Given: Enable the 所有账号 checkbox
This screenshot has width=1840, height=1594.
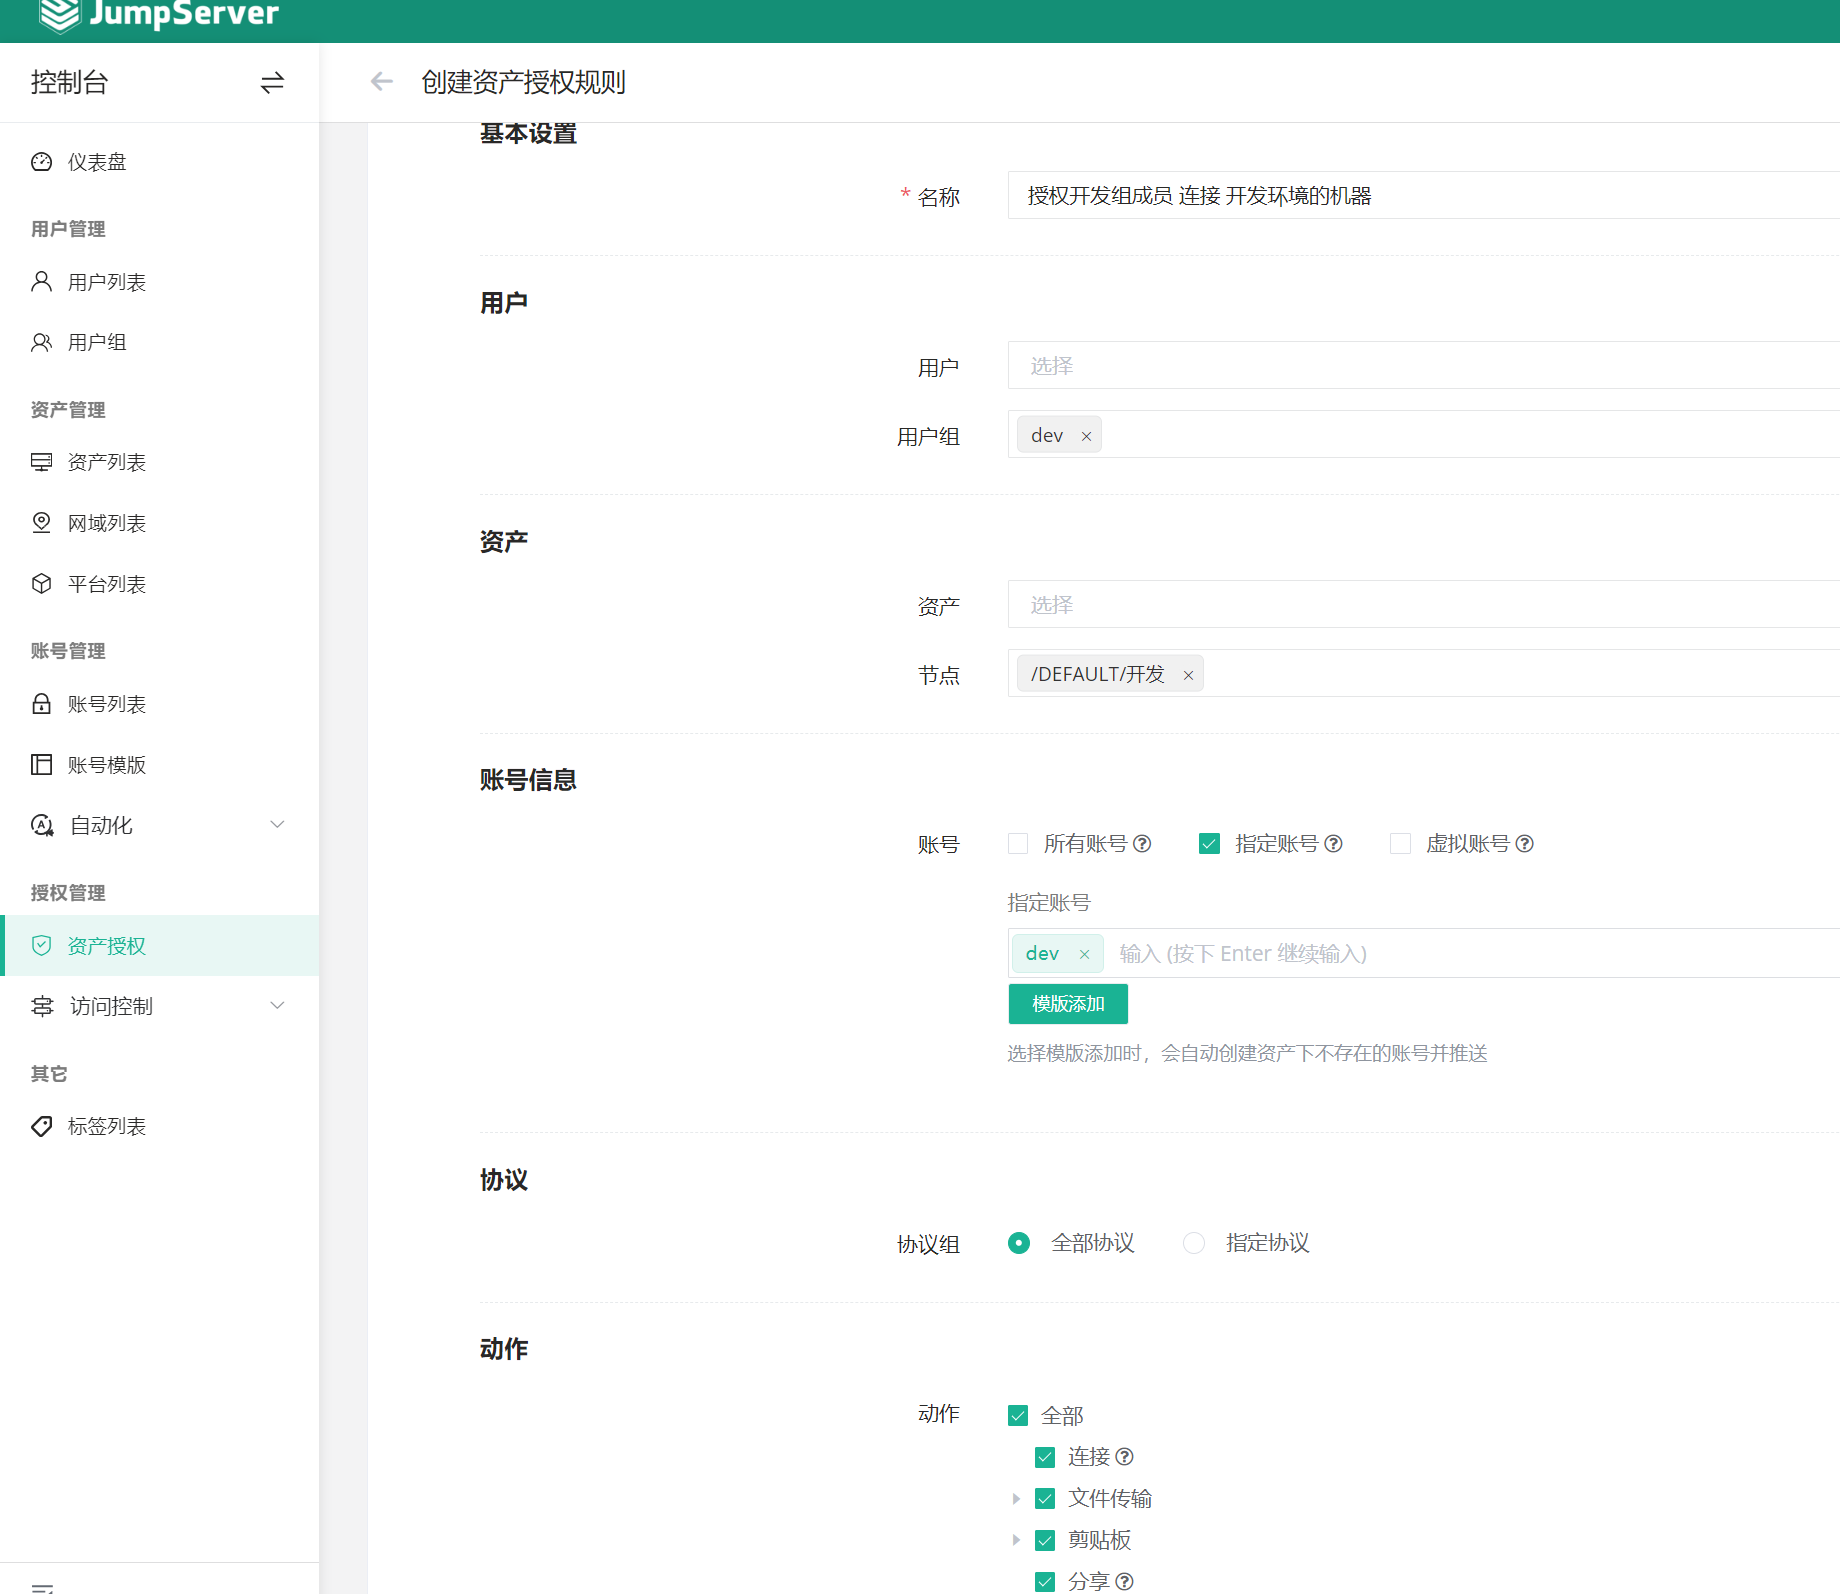Looking at the screenshot, I should (1018, 844).
